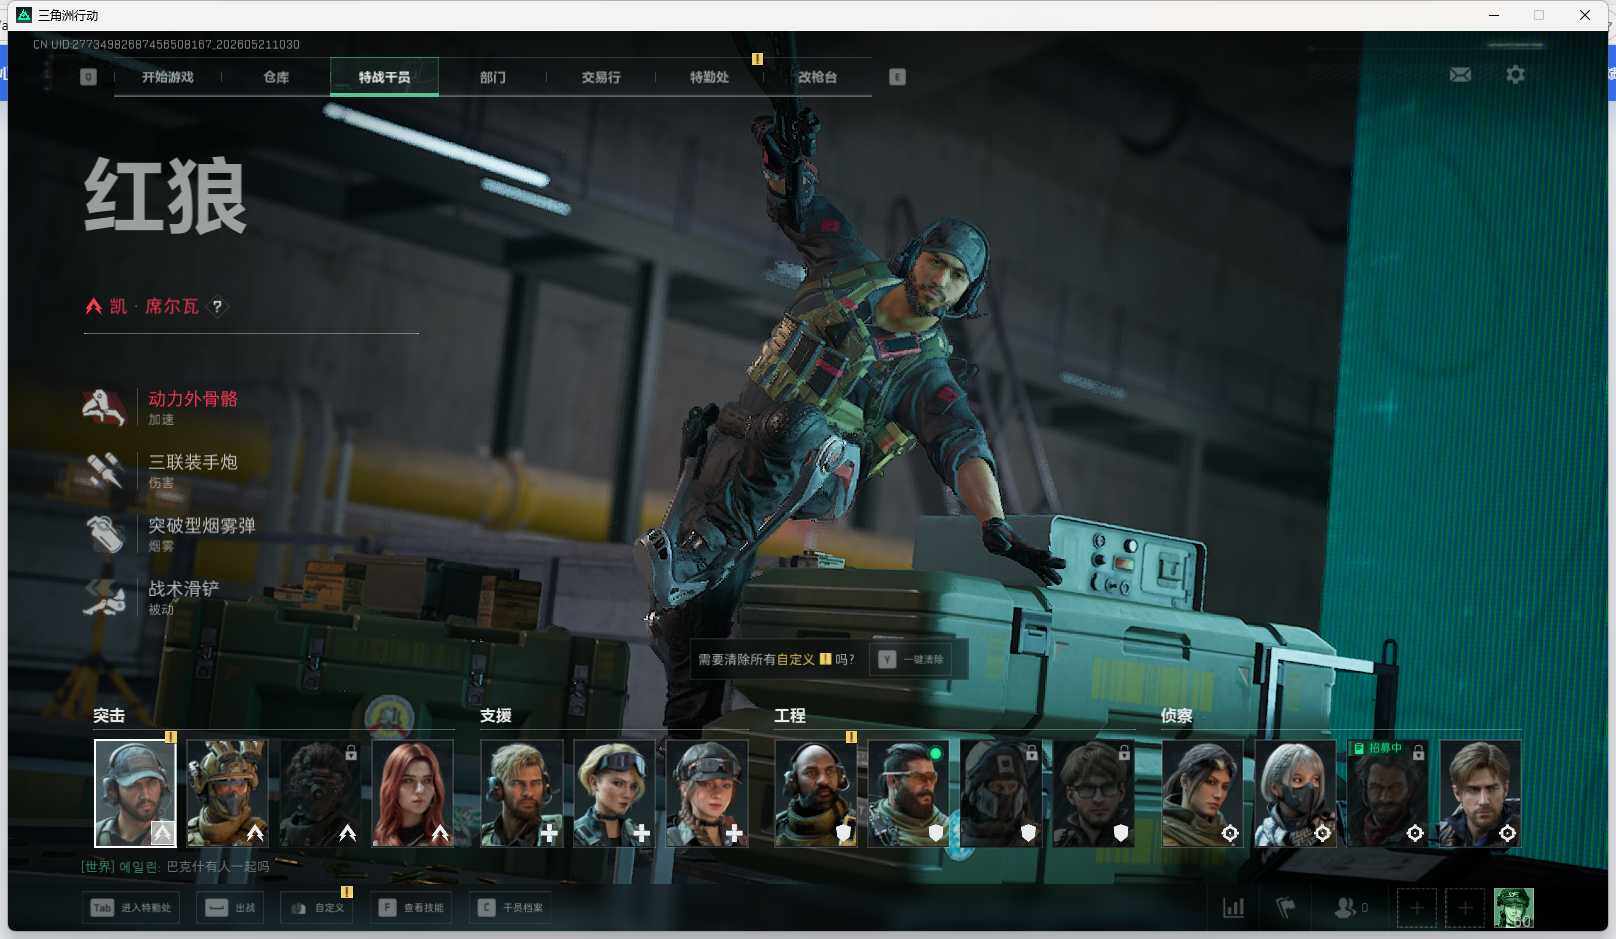This screenshot has height=939, width=1616.
Task: Click the 工程 category heading
Action: tap(790, 716)
